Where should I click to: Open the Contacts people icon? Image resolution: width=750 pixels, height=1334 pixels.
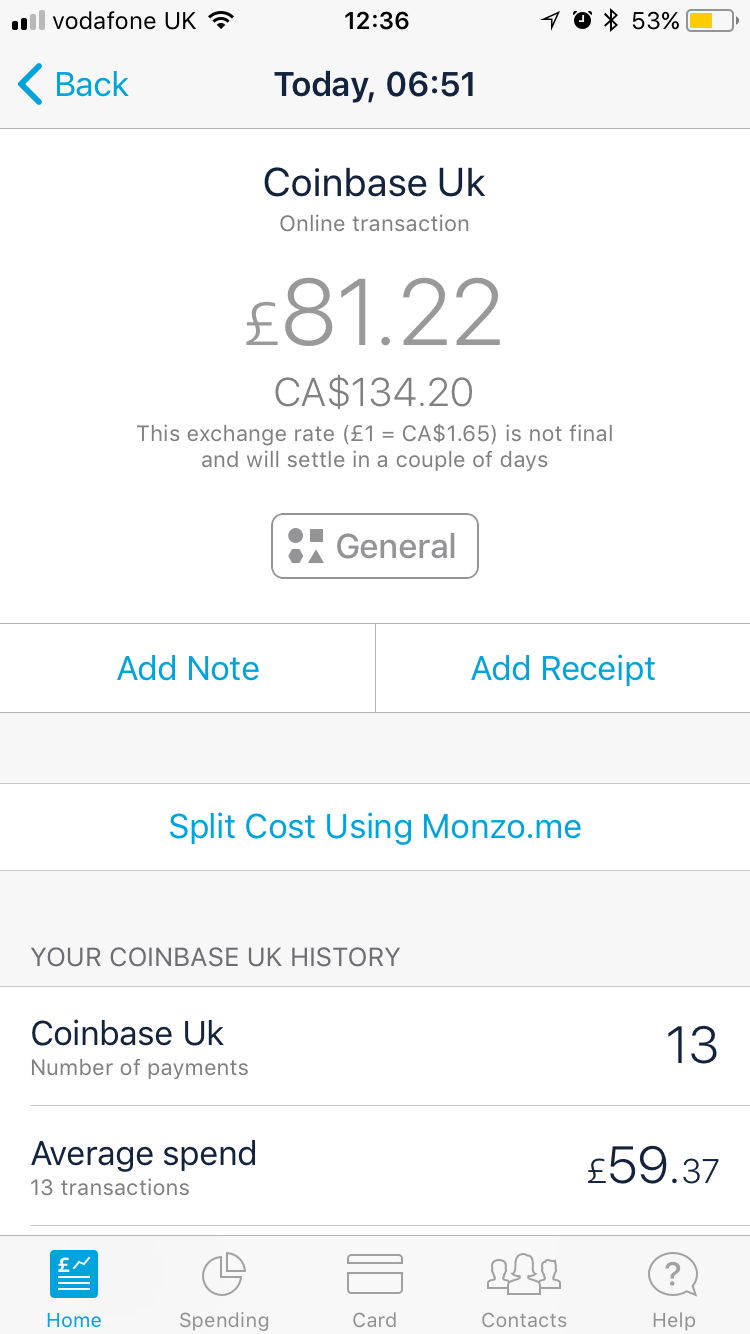coord(524,1273)
